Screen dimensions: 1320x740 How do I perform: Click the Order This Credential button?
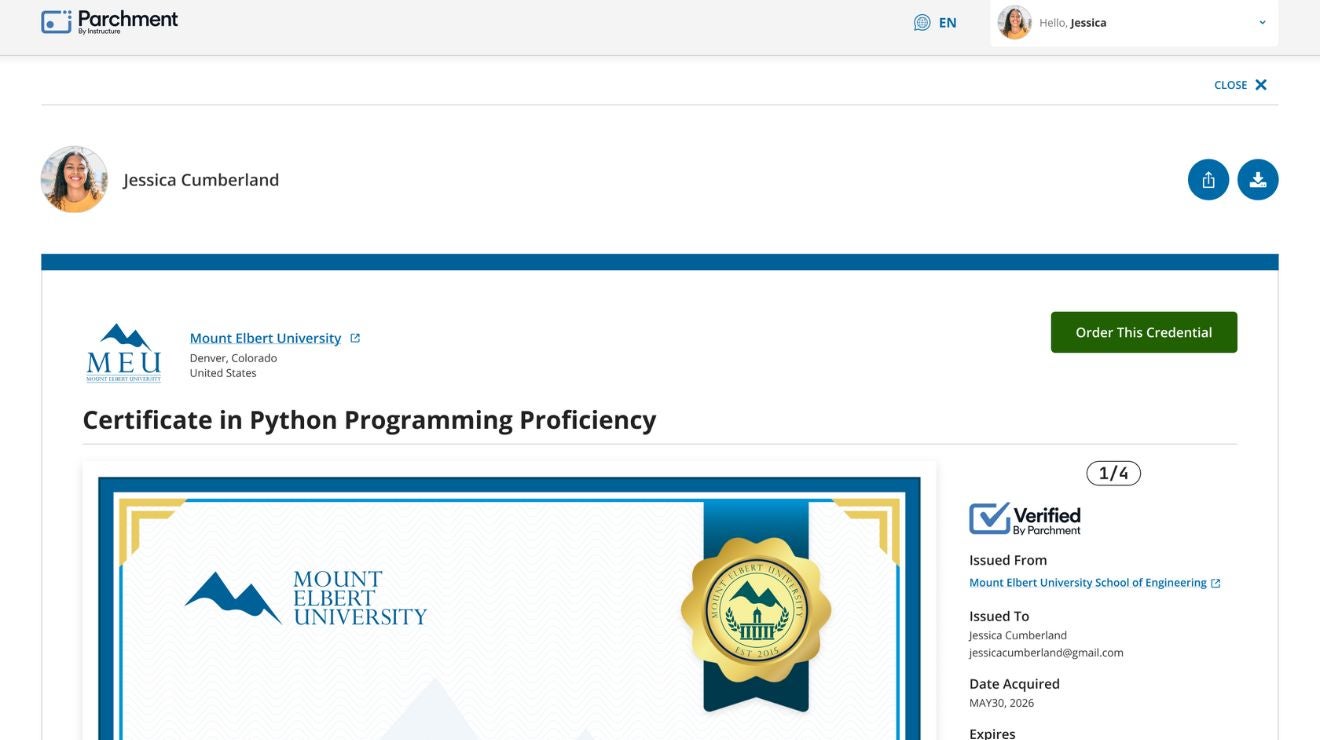click(x=1144, y=332)
